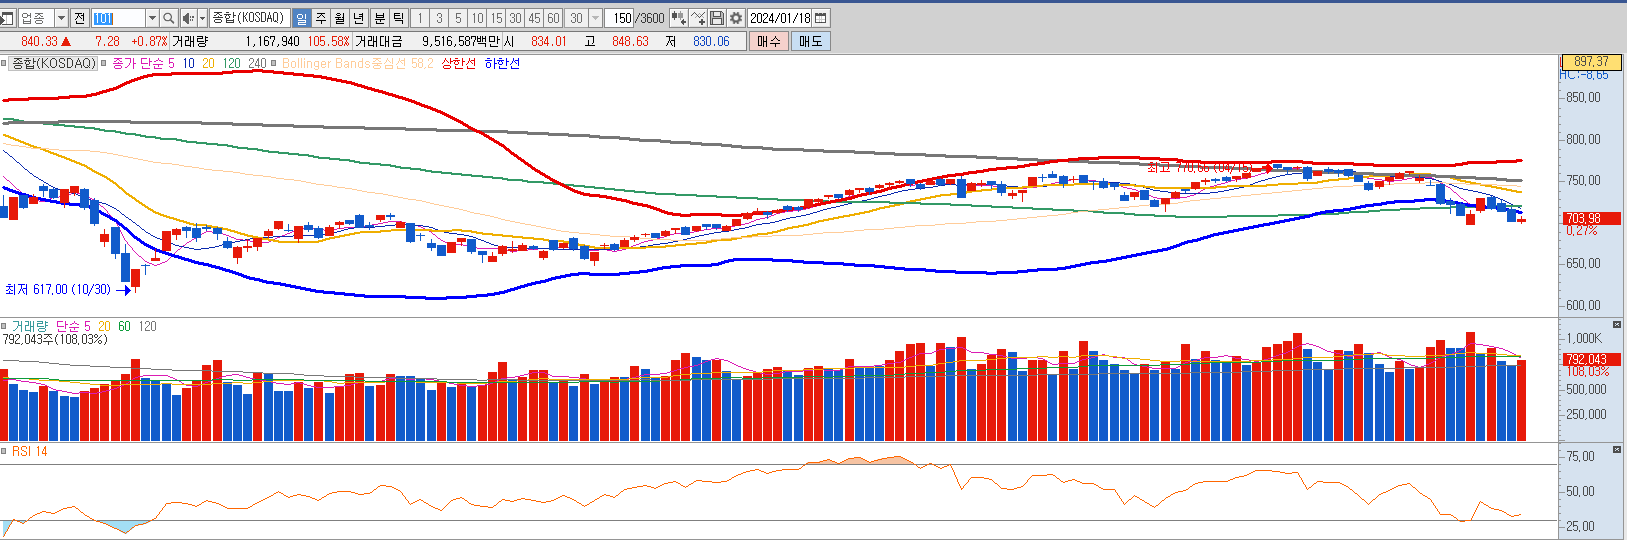Click the save floppy disk icon
Screen dimensions: 1627x540
[717, 18]
